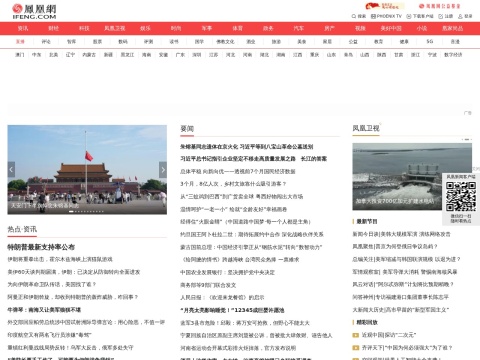This screenshot has width=480, height=360.
Task: Select 小说 in red navigation bar
Action: [x=422, y=28]
